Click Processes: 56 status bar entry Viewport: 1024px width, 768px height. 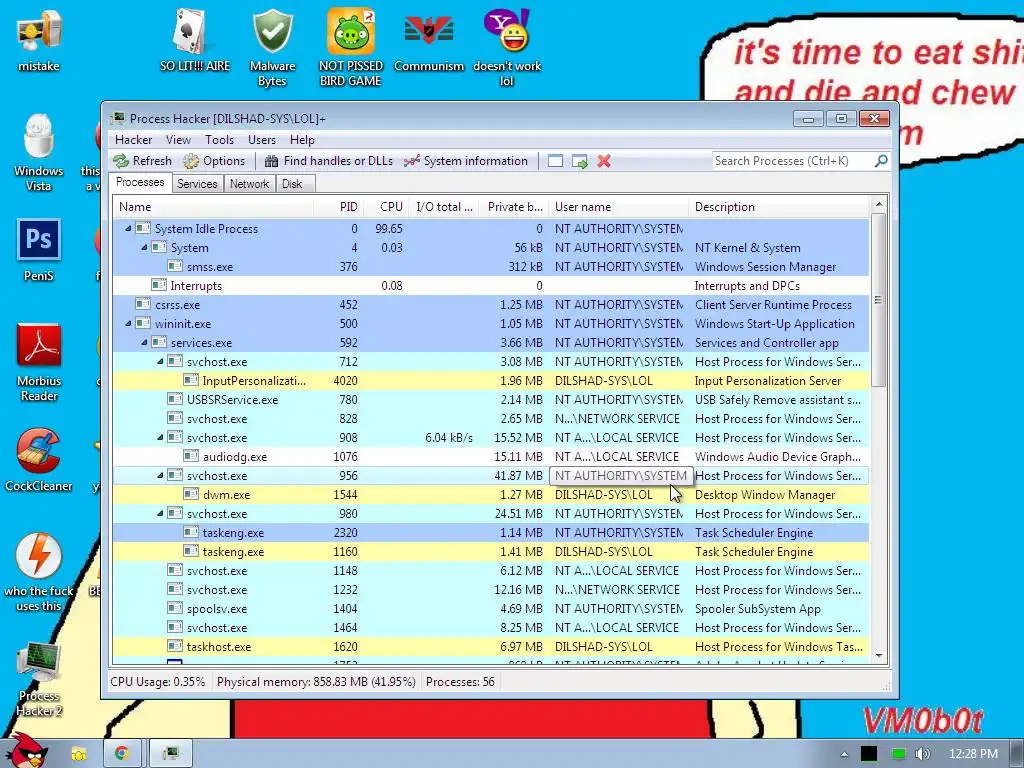(x=460, y=682)
